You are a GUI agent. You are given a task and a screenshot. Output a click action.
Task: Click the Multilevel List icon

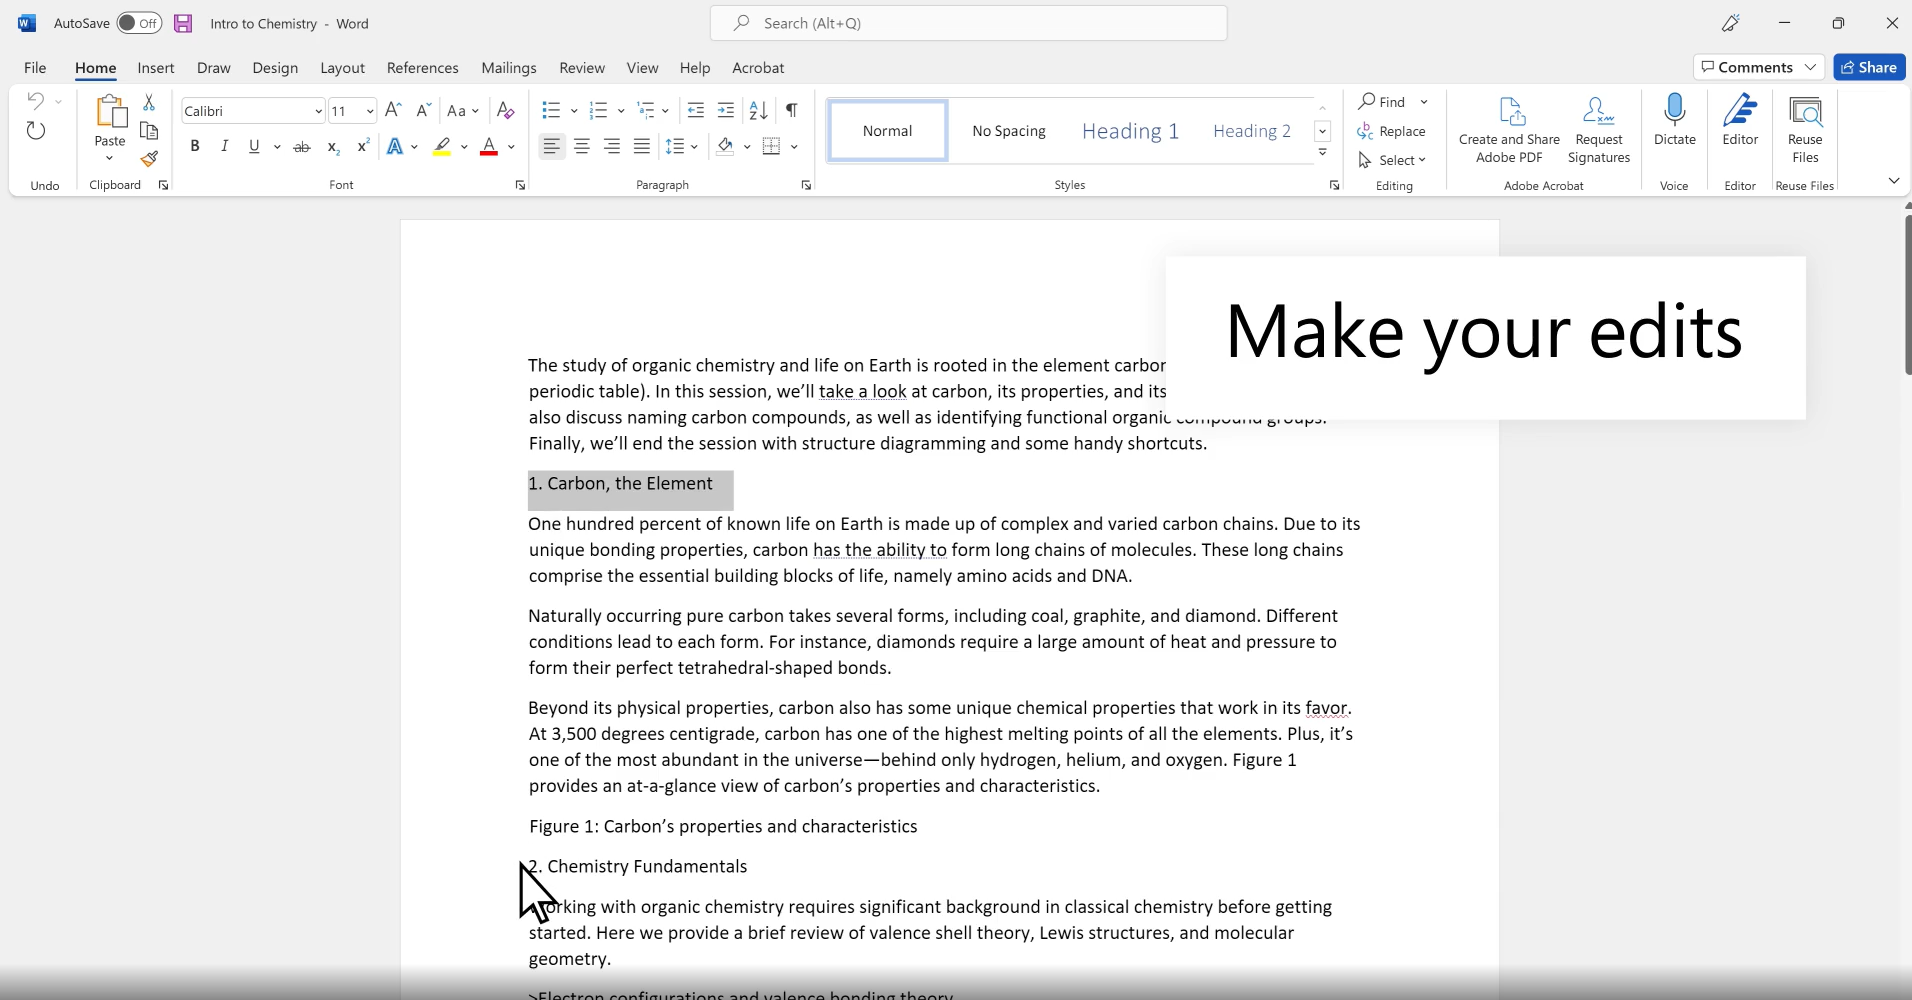pos(646,110)
